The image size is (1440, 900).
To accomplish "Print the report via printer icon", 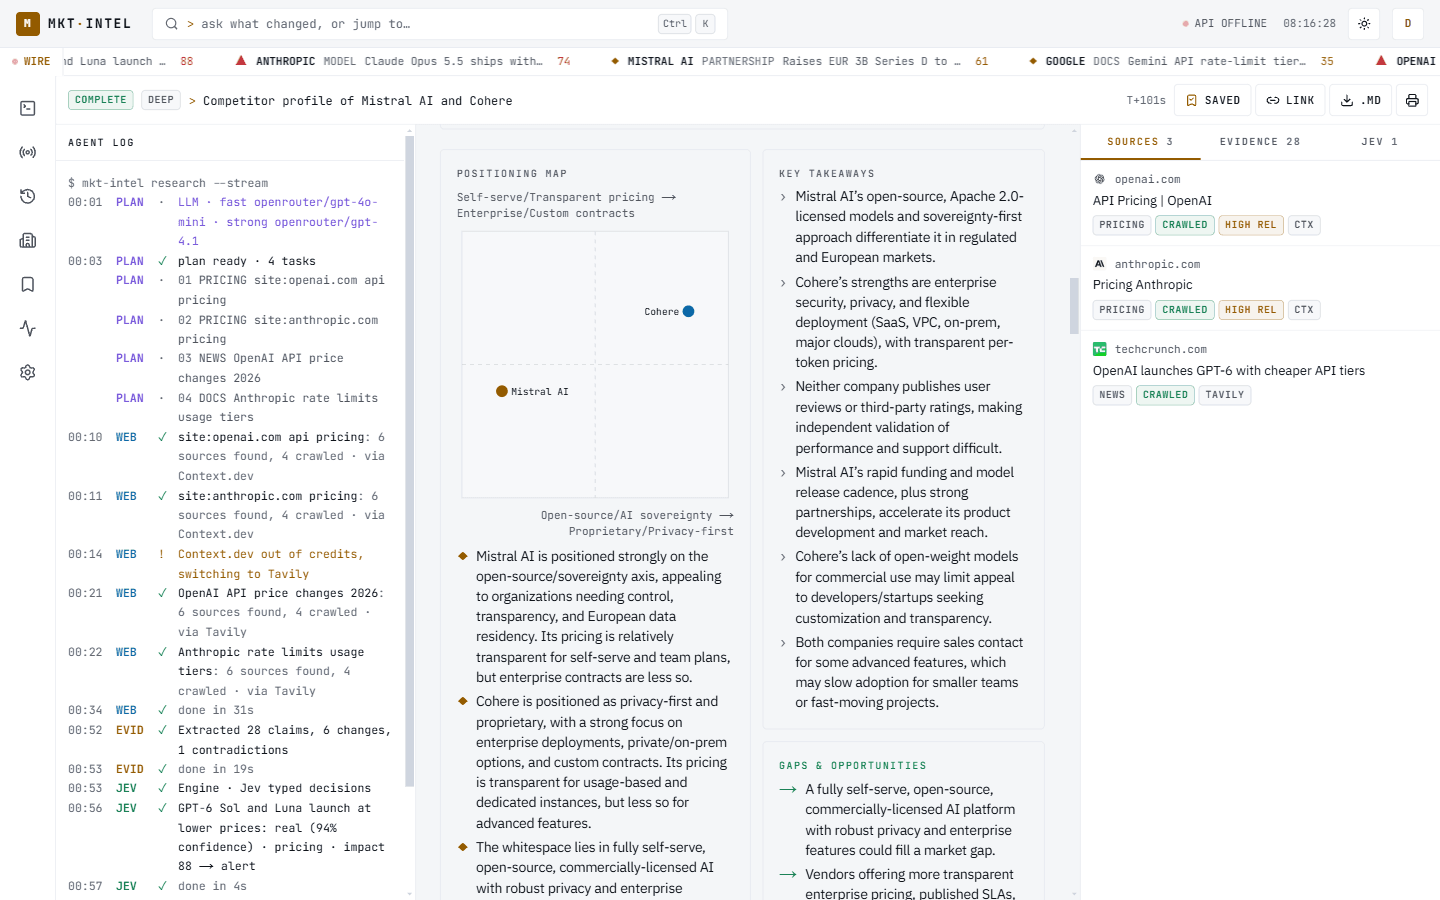I will (1412, 100).
